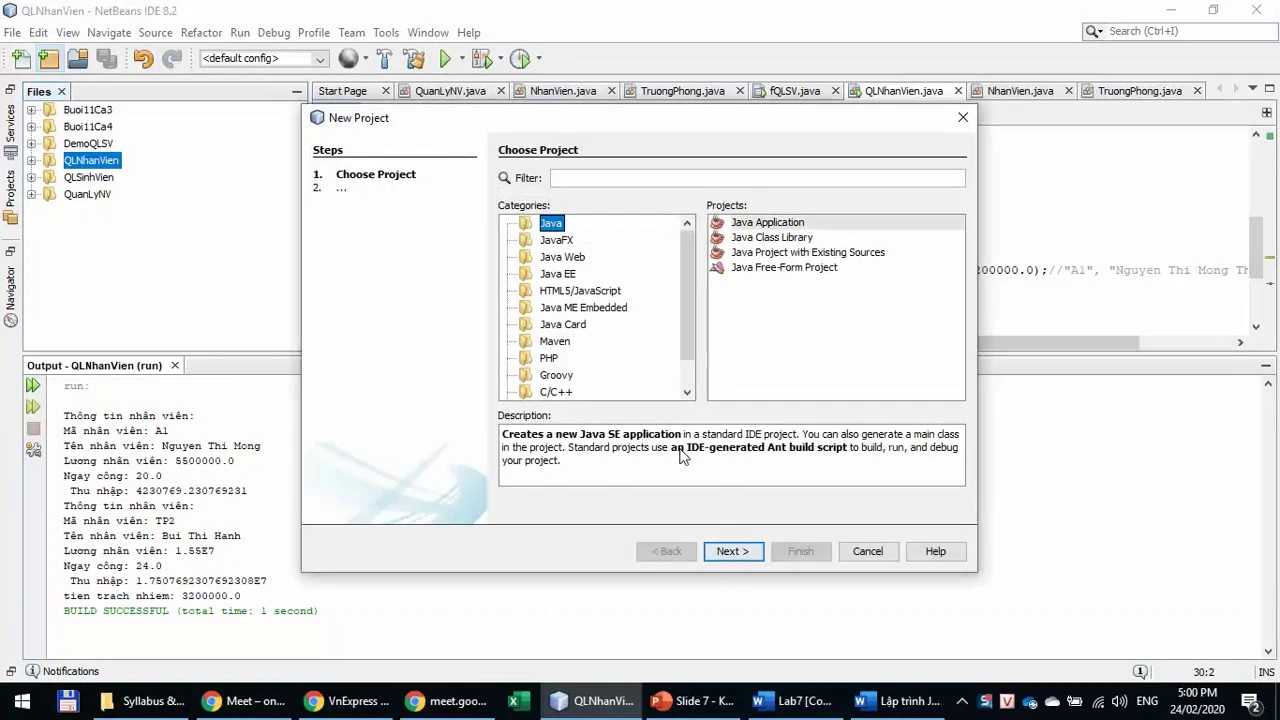Expand the QLSinhVien folder node
Screen dimensions: 1280x720
pos(31,178)
